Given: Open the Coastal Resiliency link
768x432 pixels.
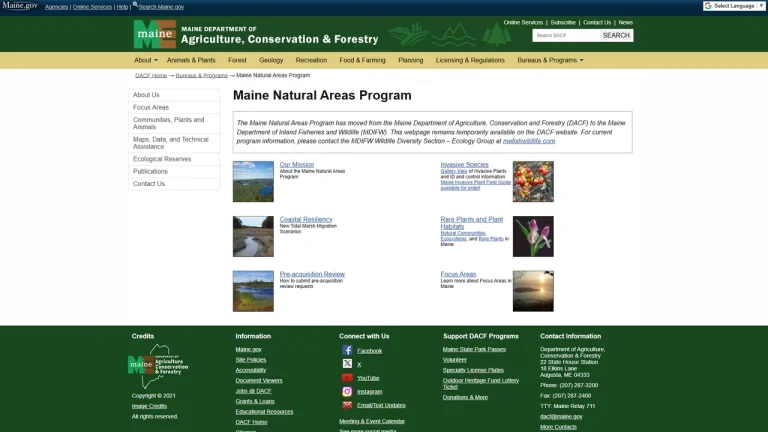Looking at the screenshot, I should click(306, 219).
